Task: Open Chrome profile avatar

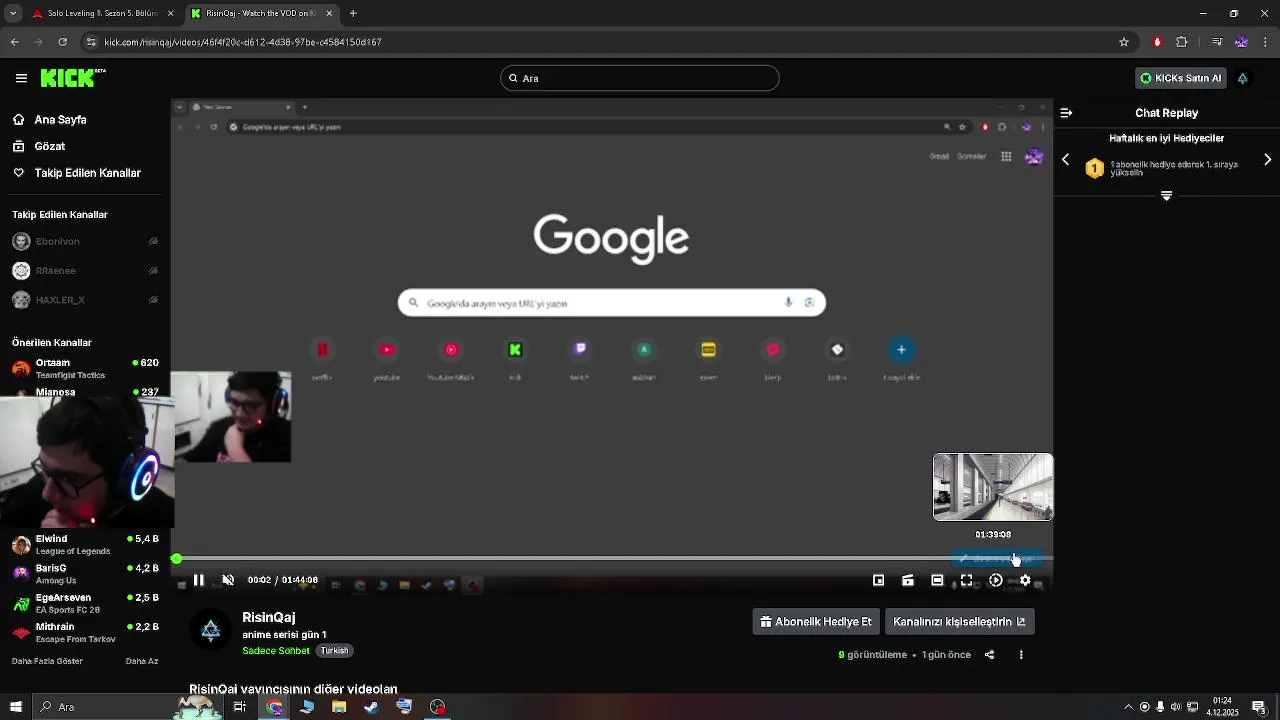Action: (1241, 42)
